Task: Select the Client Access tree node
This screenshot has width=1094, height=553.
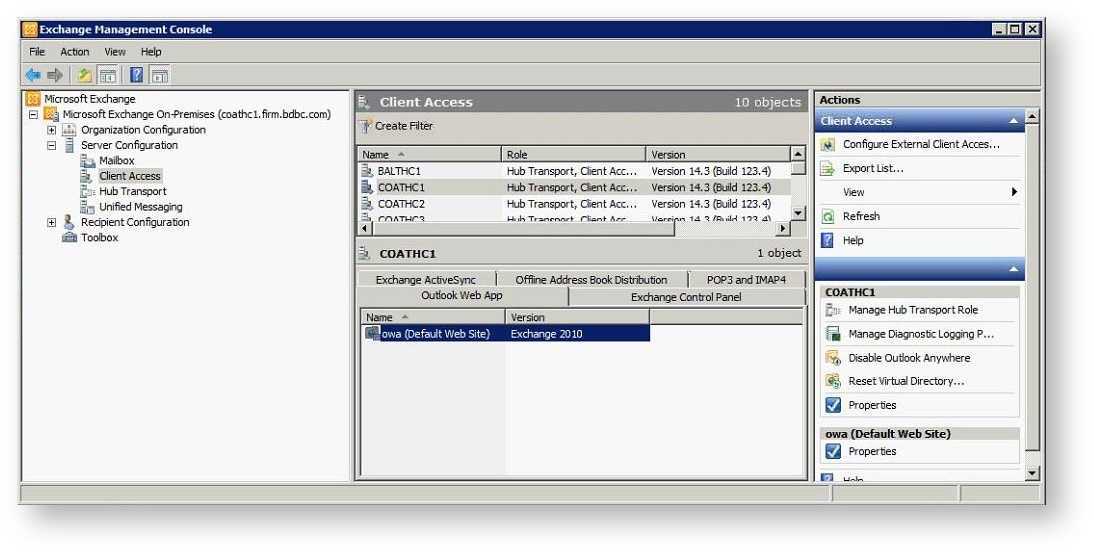Action: point(130,176)
